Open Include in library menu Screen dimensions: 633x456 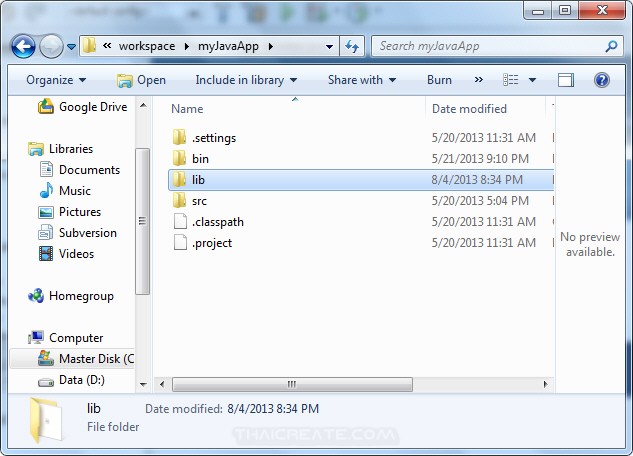246,80
